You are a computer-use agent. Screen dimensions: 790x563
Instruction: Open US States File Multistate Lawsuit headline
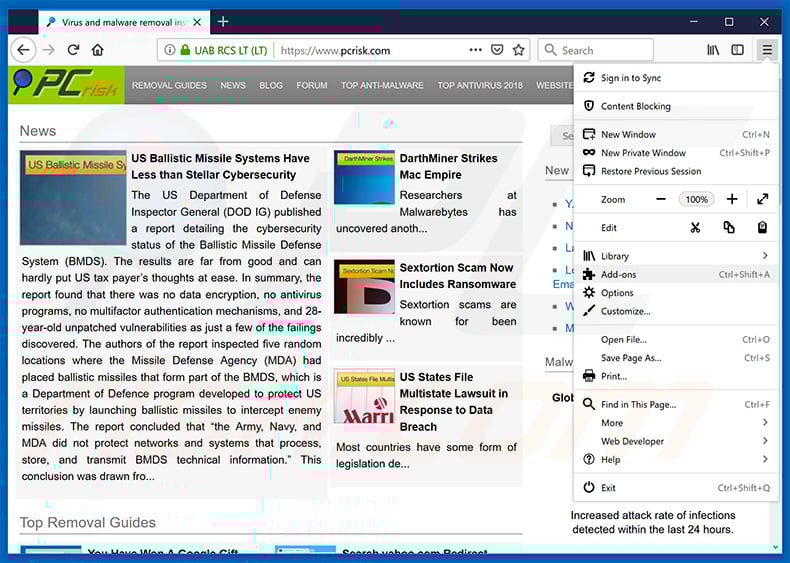454,402
